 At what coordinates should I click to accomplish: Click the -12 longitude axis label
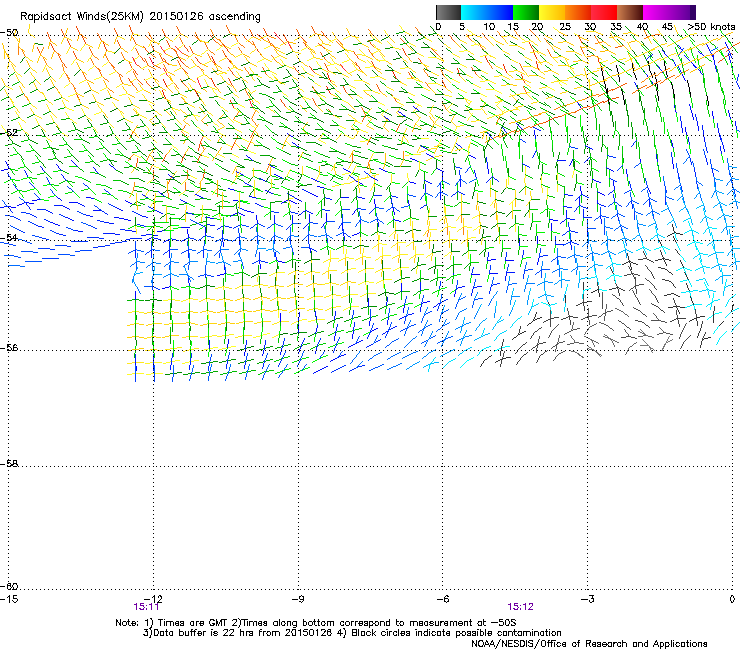153,599
